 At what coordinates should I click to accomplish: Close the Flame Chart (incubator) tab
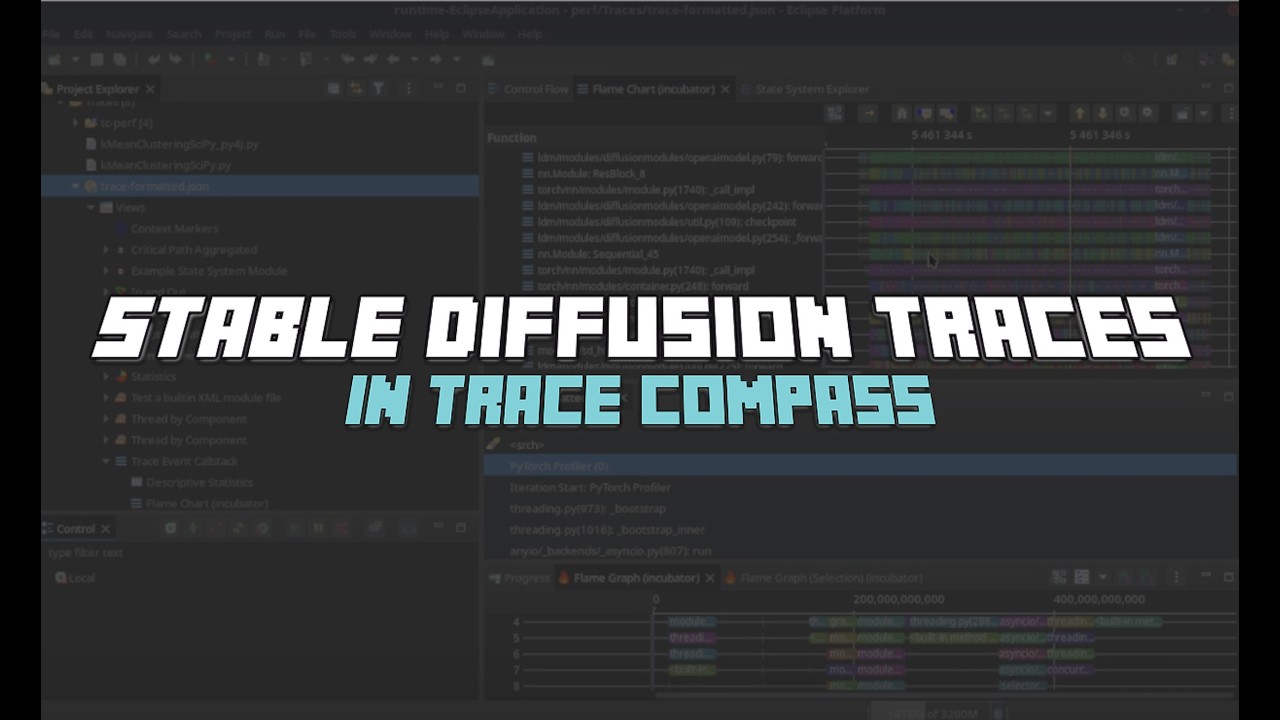(x=726, y=89)
